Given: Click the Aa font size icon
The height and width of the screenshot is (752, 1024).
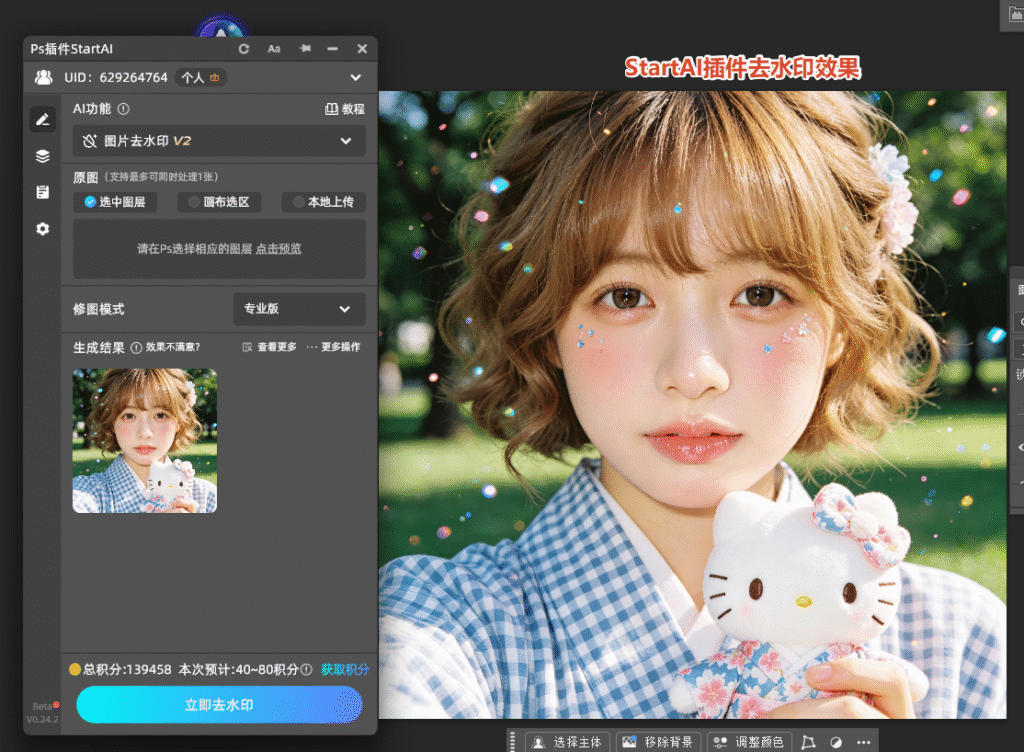Looking at the screenshot, I should (x=274, y=49).
